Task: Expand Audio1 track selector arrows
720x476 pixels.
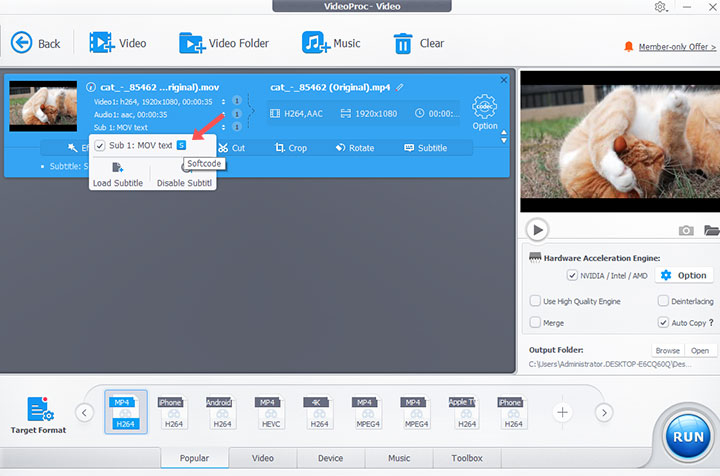Action: point(224,114)
